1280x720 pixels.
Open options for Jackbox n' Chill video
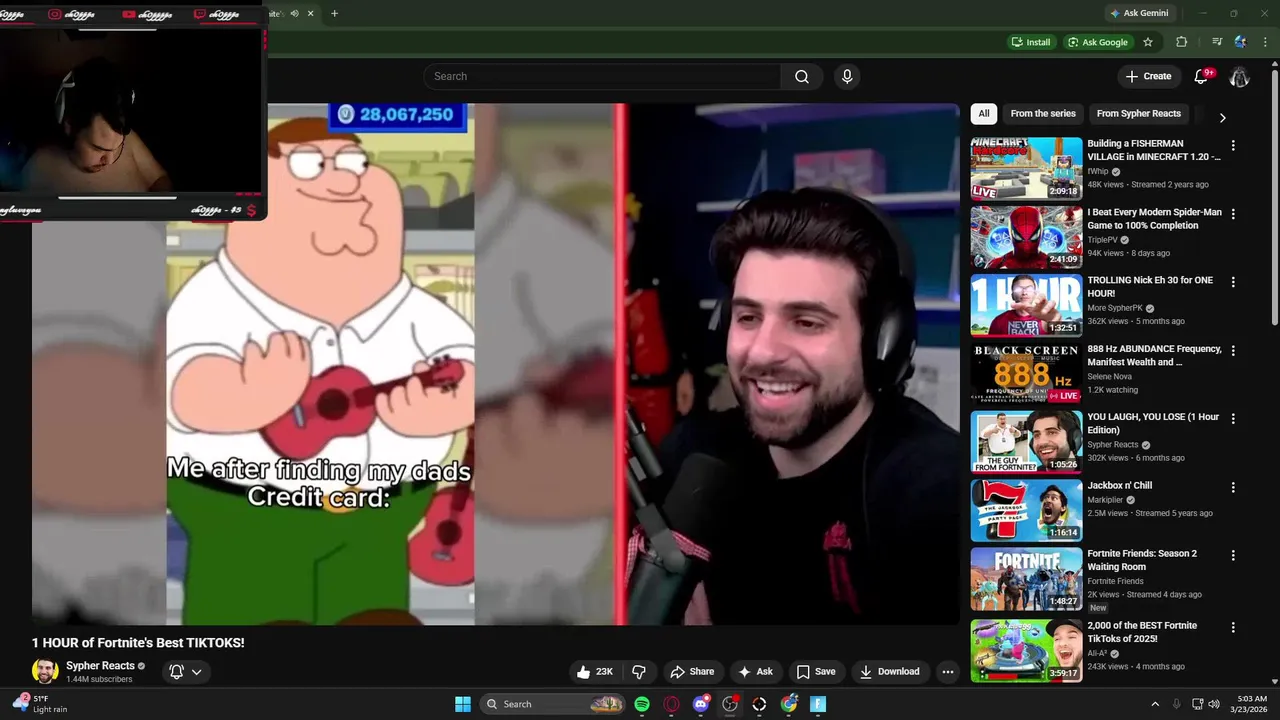point(1233,487)
